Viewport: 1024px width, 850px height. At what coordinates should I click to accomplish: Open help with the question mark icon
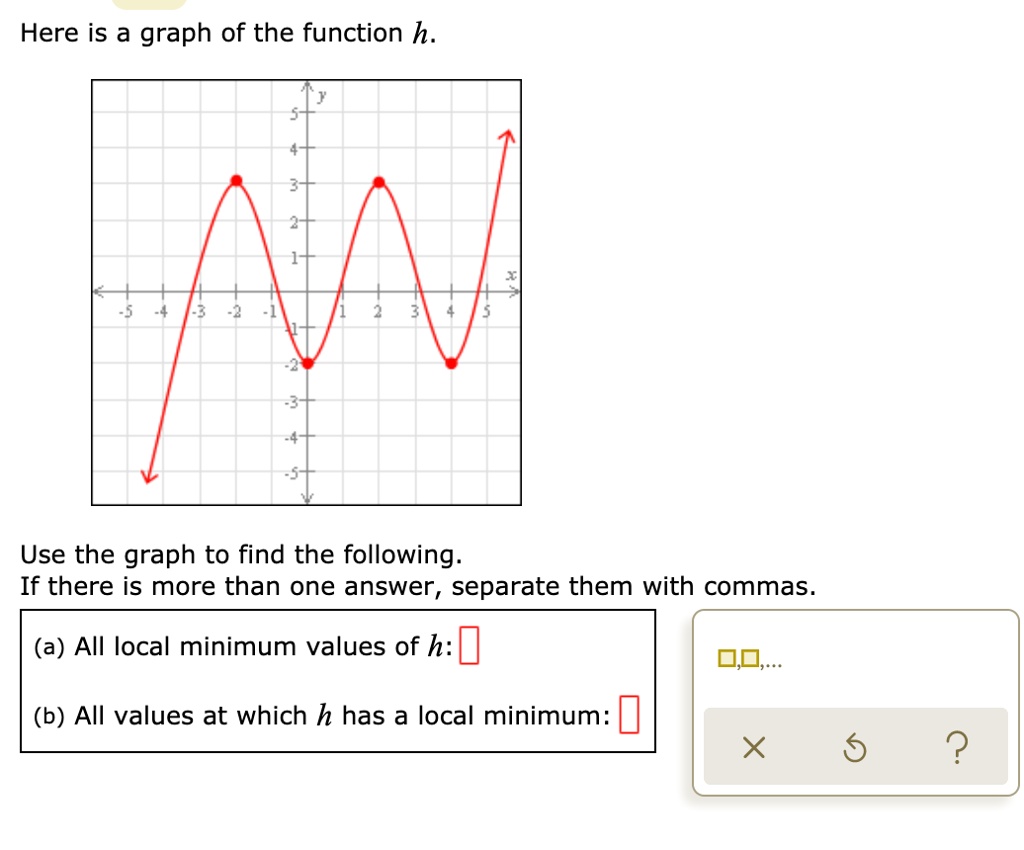pos(957,748)
